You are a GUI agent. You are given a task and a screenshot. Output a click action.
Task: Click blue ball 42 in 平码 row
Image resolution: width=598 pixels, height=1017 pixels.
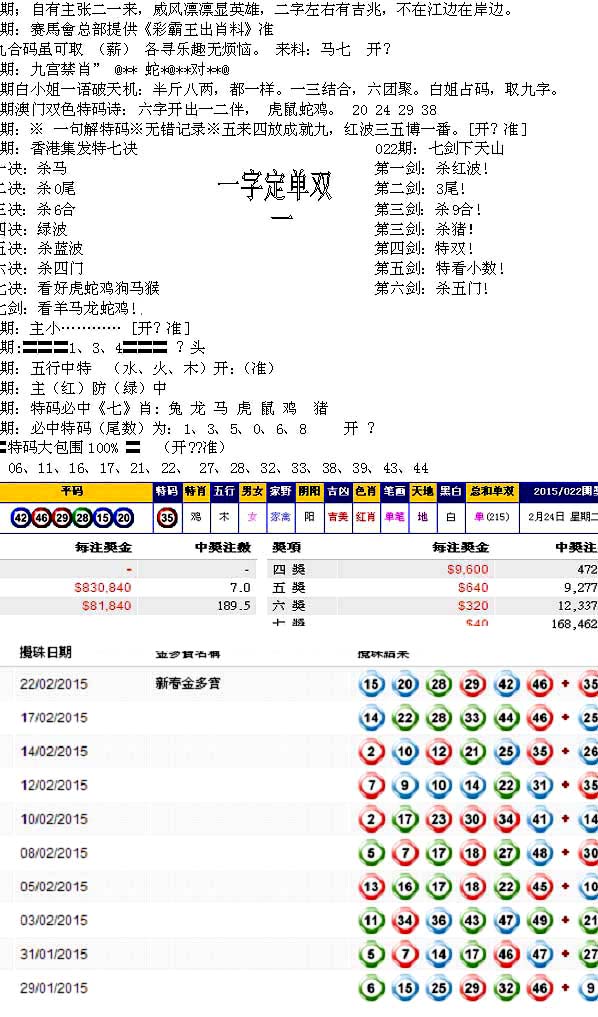(x=21, y=518)
